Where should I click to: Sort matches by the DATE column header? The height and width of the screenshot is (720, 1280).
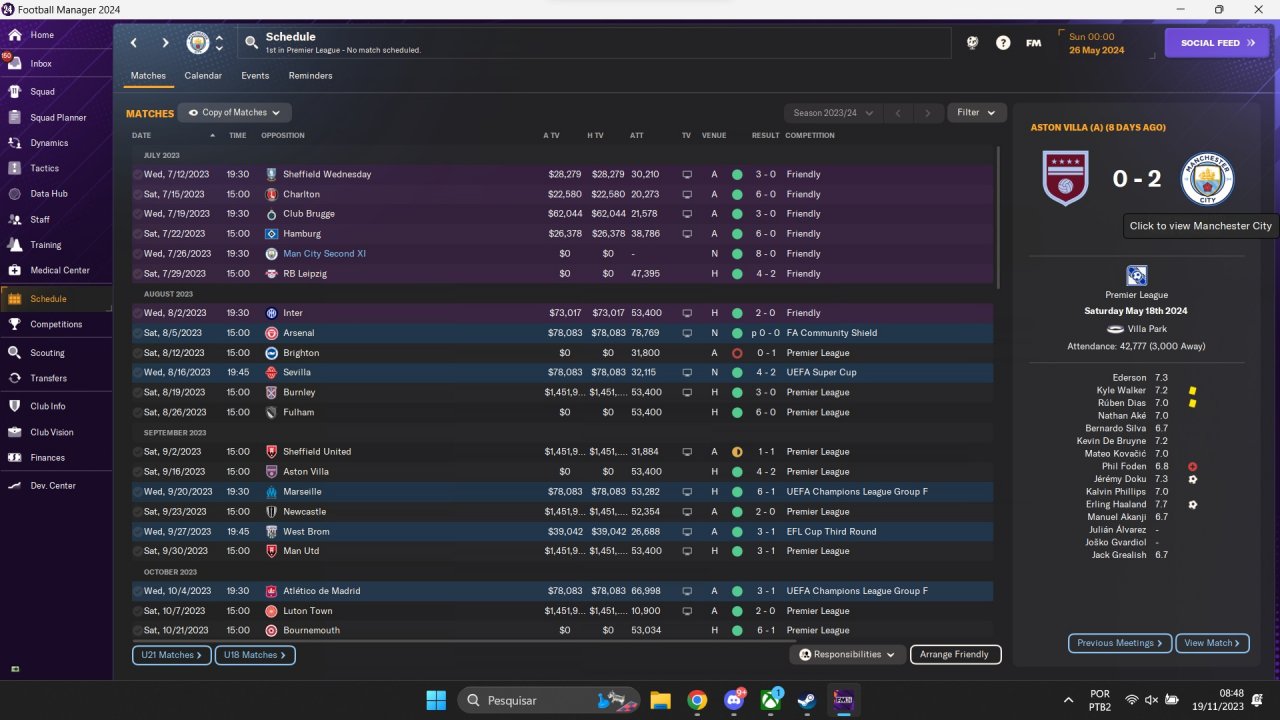[141, 136]
